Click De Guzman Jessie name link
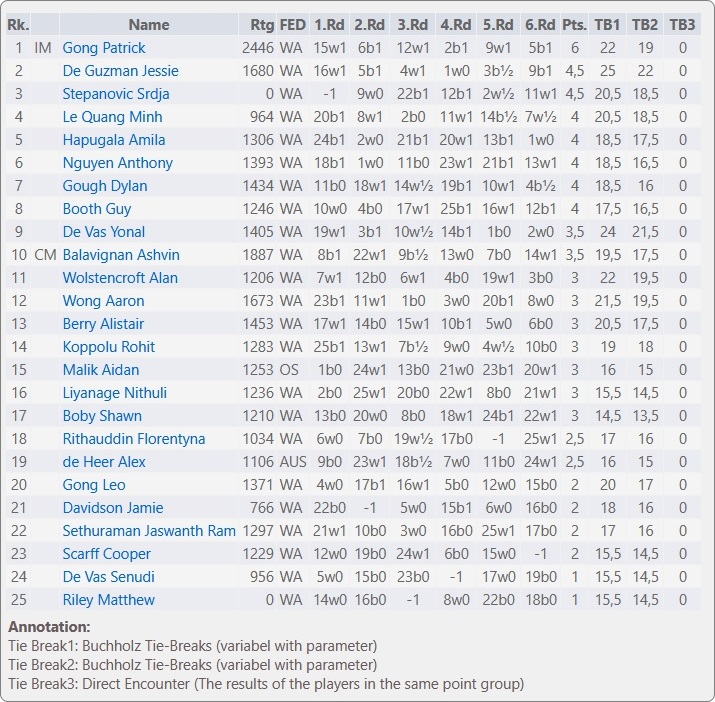 click(120, 70)
